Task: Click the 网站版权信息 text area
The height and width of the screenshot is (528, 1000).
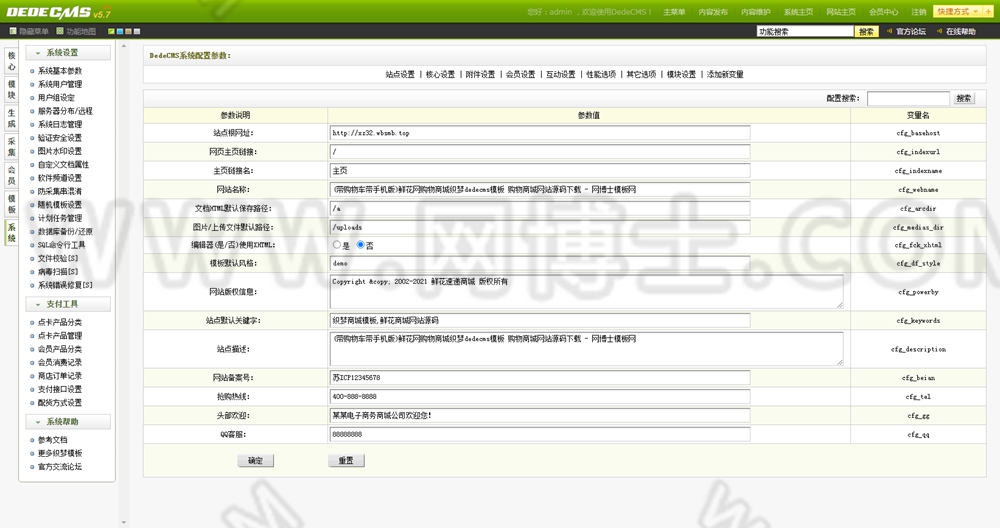Action: click(x=587, y=291)
